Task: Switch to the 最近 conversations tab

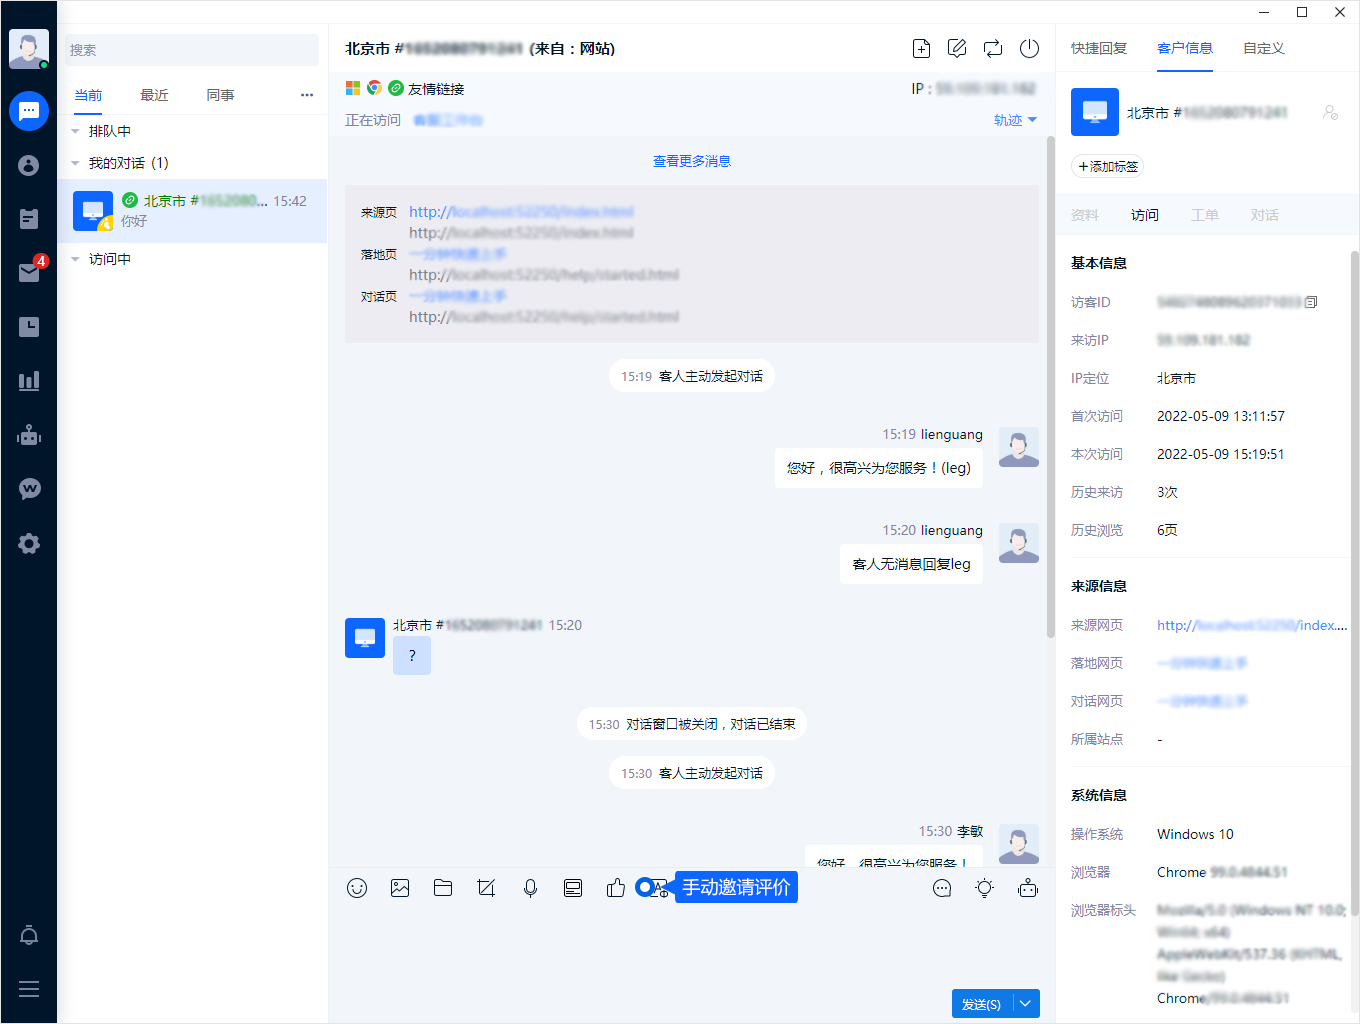Action: (154, 95)
